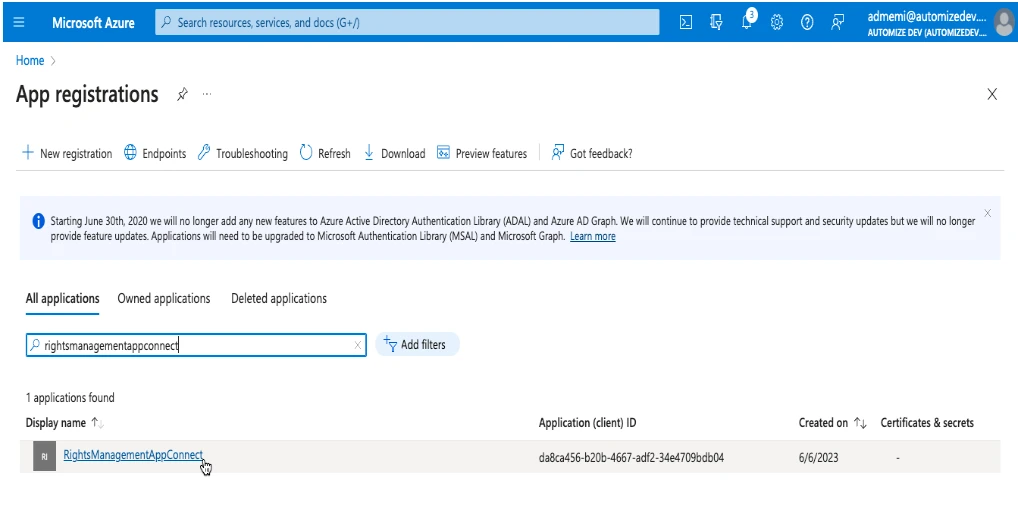Open the RightsManagementAppConnect application link
Image resolution: width=1018 pixels, height=506 pixels.
pyautogui.click(x=133, y=455)
